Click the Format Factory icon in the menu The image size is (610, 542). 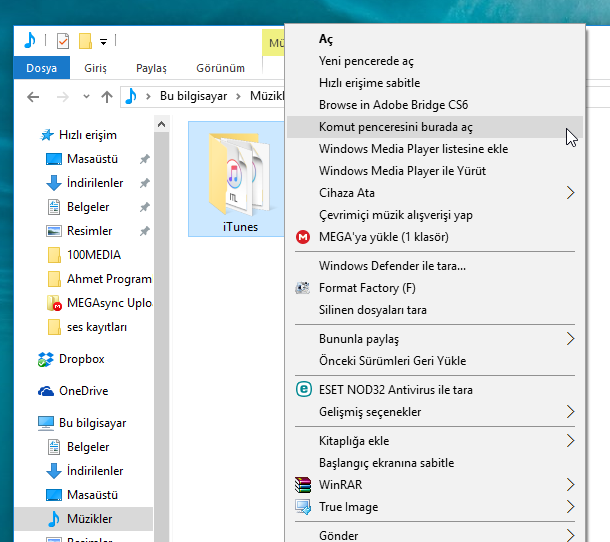tap(303, 288)
